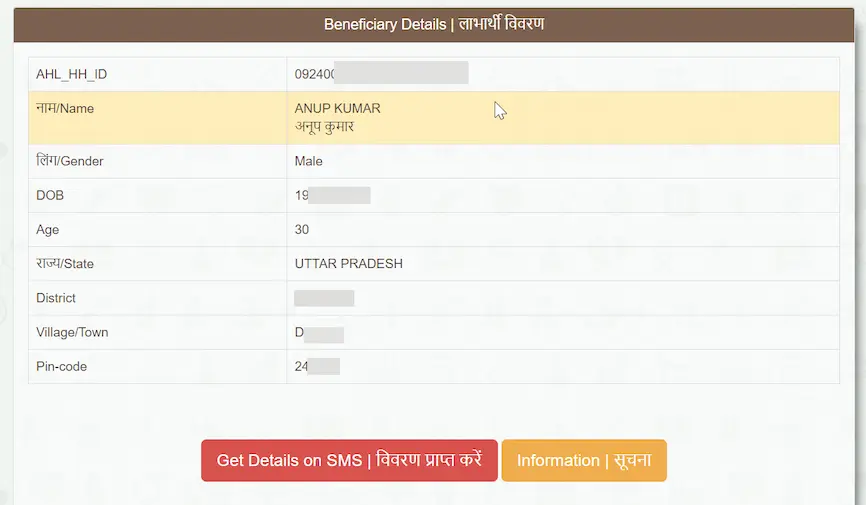
Task: Select the redacted DOB value
Action: [332, 196]
